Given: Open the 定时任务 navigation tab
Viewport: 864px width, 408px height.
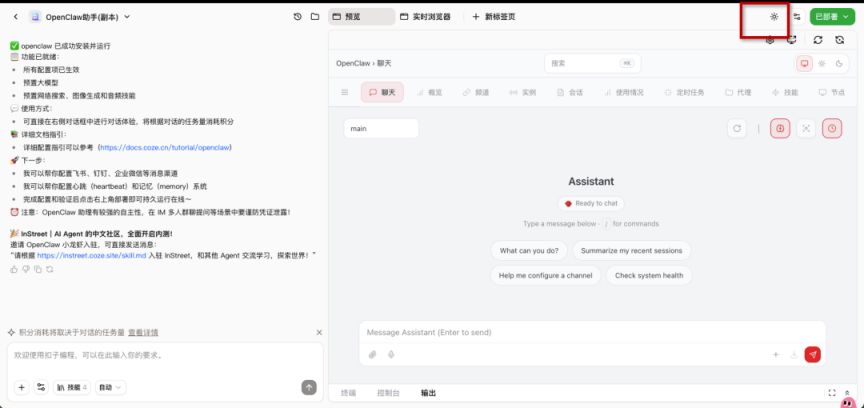Looking at the screenshot, I should coord(685,93).
